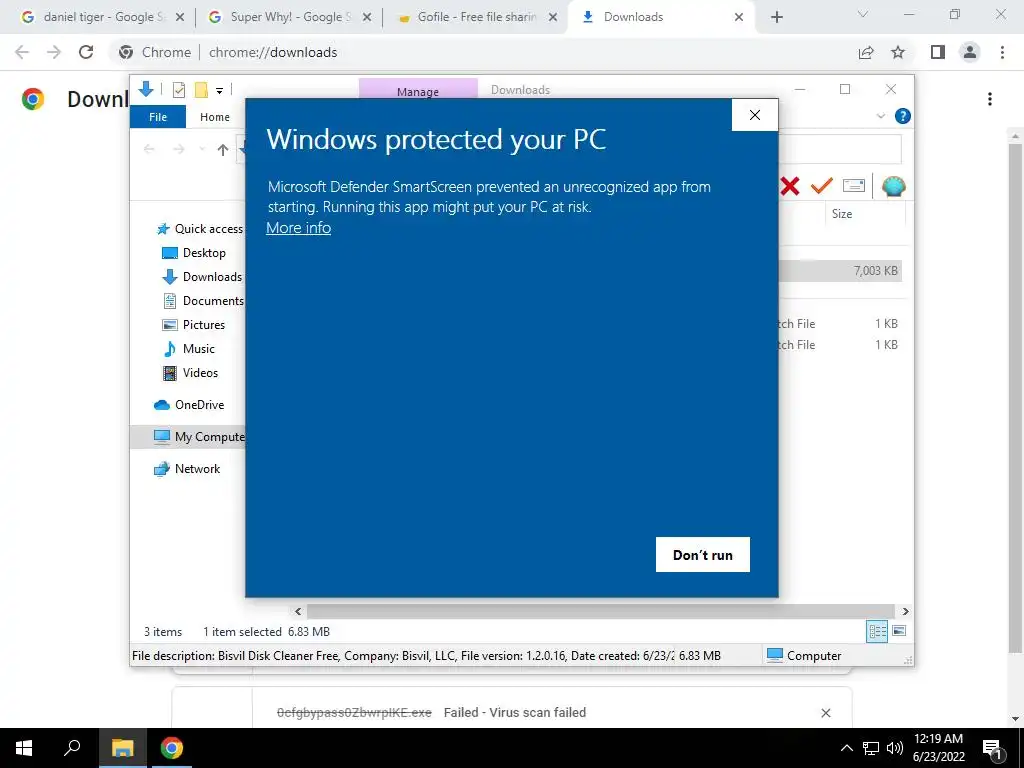The image size is (1024, 768).
Task: Collapse the Explorer ribbon with chevron
Action: click(x=880, y=116)
